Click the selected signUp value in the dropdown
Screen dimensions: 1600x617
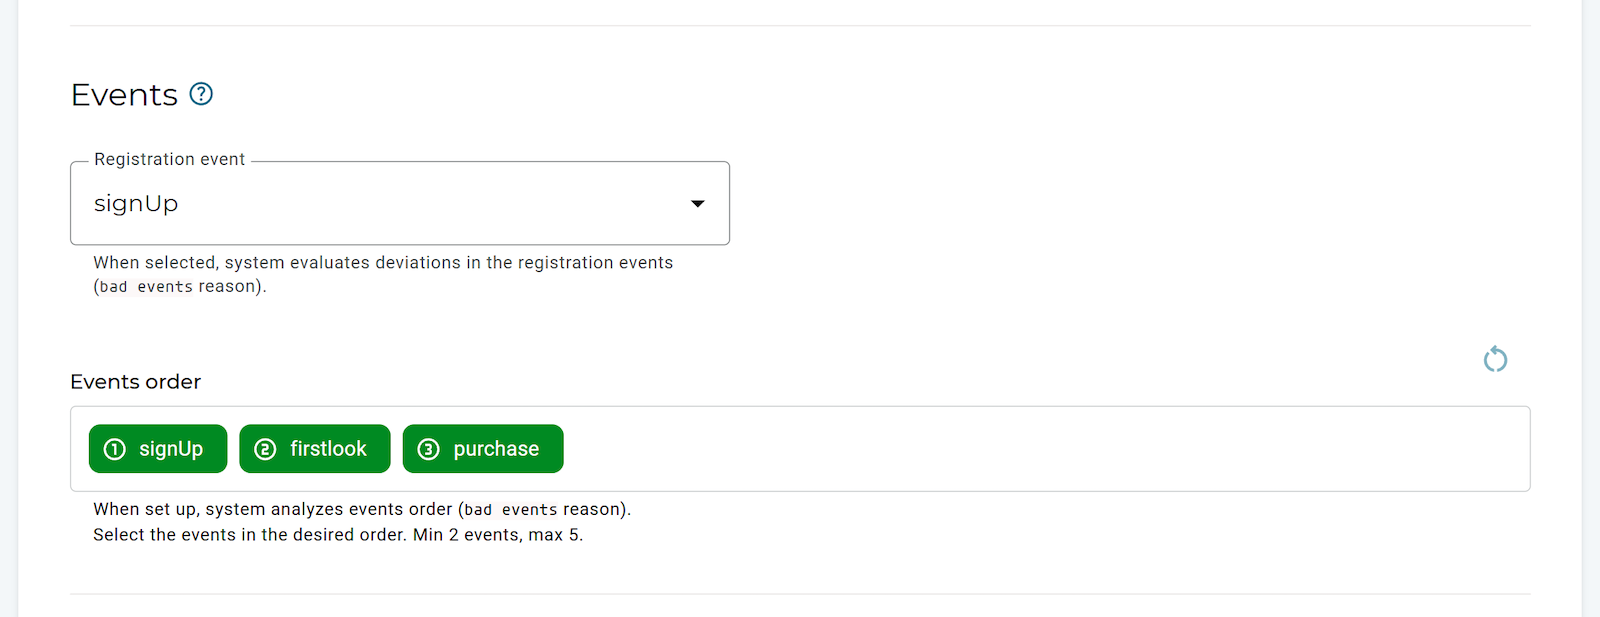pyautogui.click(x=136, y=204)
